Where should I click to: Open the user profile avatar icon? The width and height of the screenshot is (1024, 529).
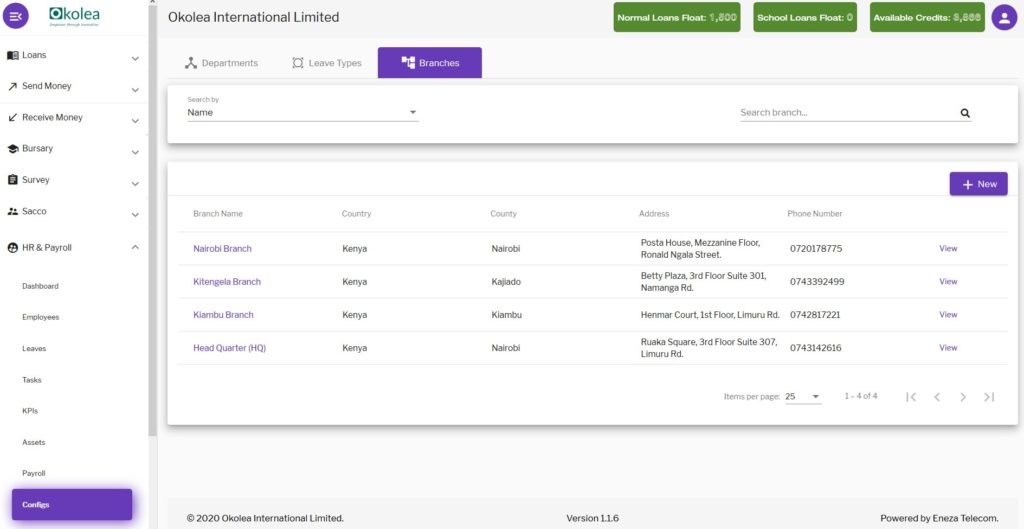tap(1003, 17)
